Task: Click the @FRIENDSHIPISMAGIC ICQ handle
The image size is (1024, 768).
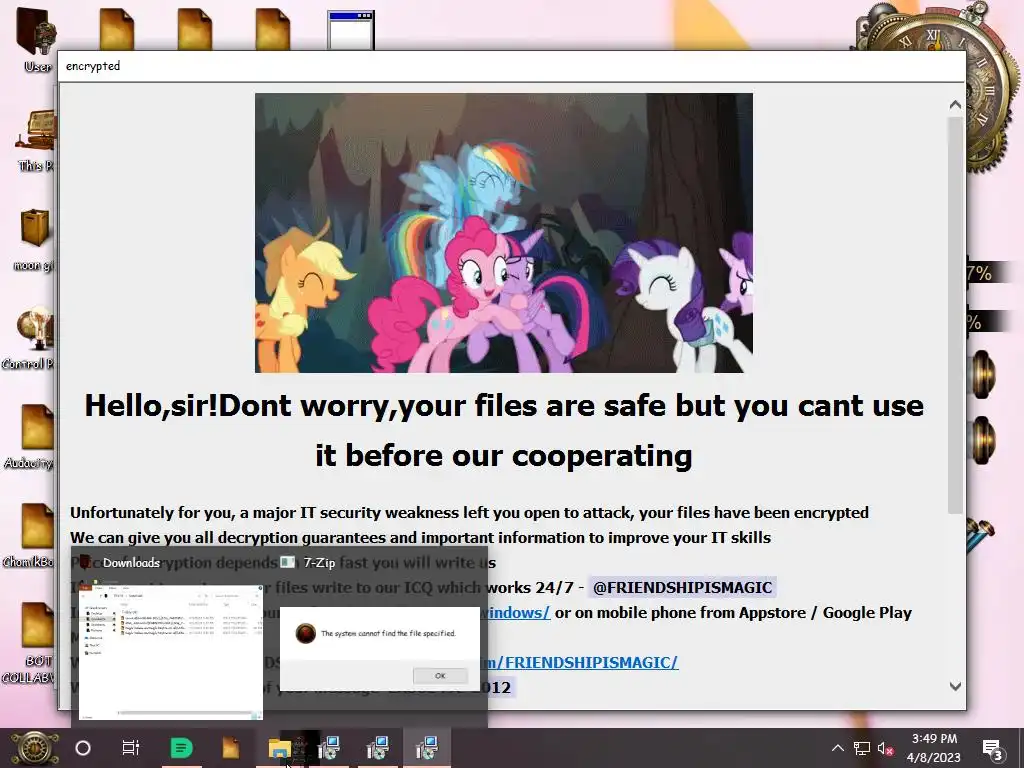Action: pyautogui.click(x=682, y=587)
